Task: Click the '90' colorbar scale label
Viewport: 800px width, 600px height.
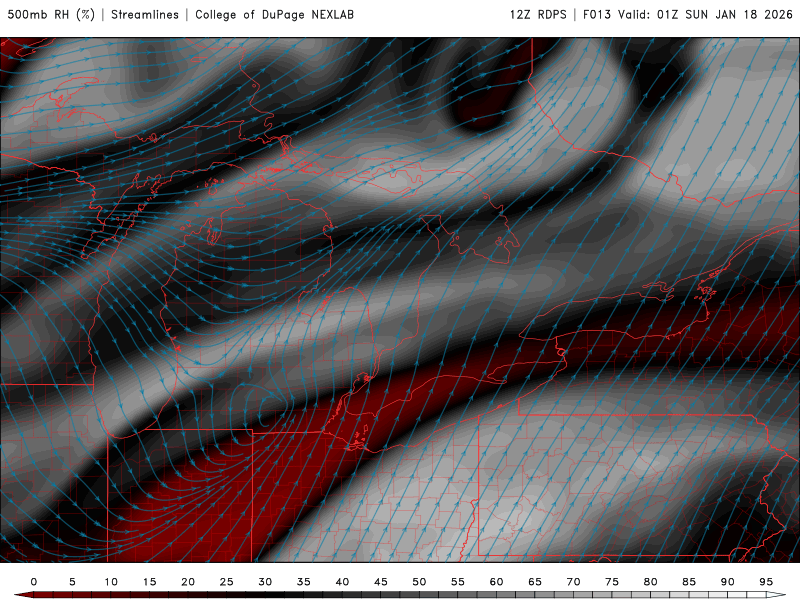Action: [728, 582]
